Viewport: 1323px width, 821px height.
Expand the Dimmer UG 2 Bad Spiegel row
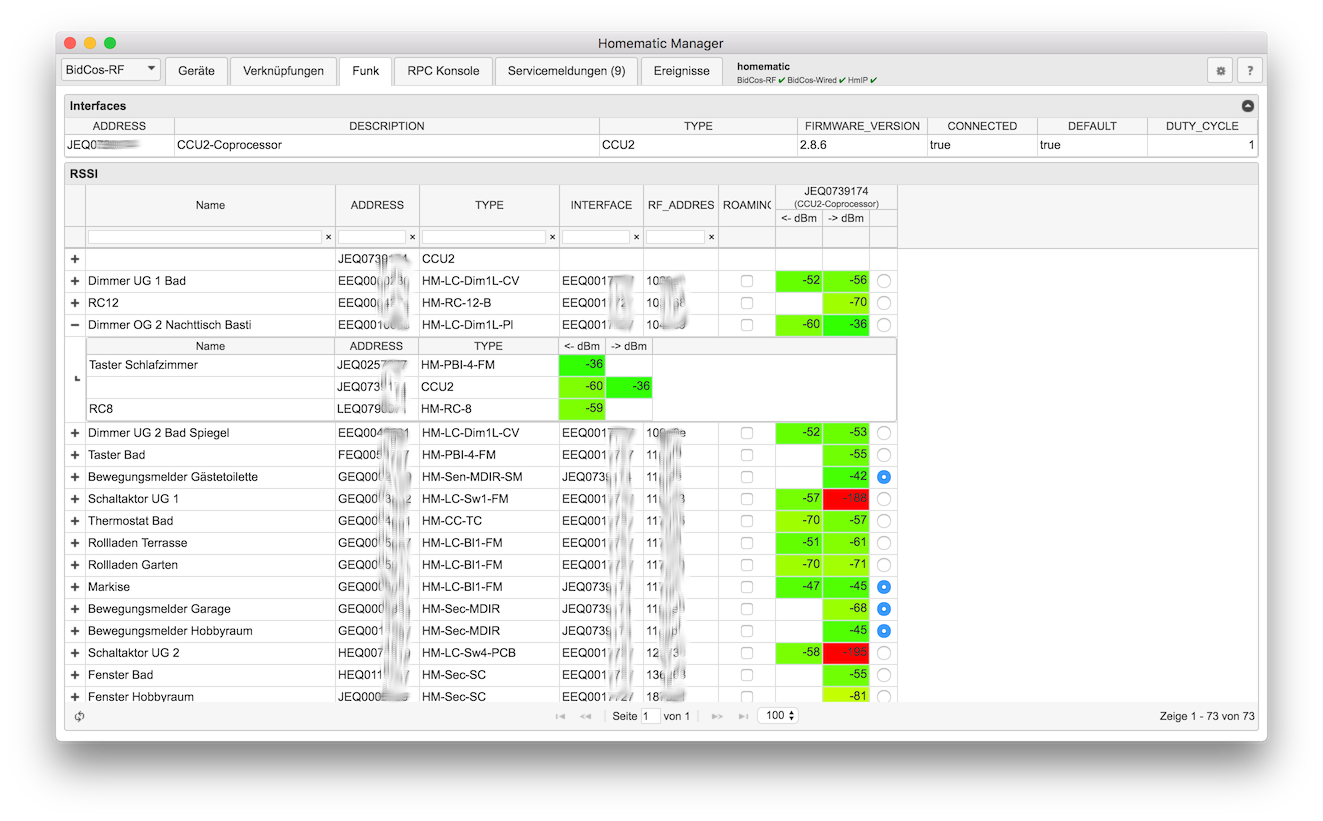click(75, 433)
